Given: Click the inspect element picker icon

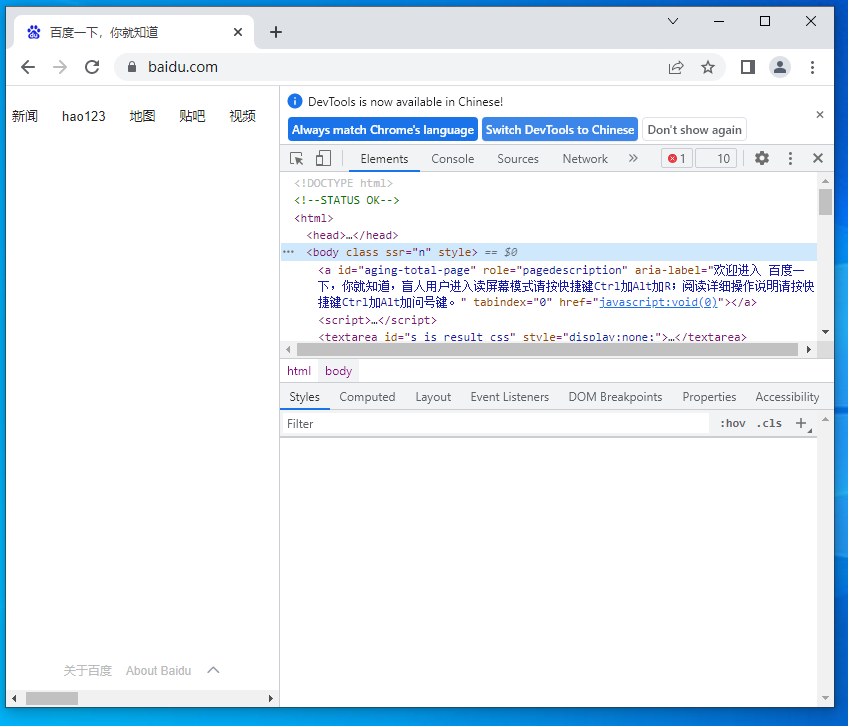Looking at the screenshot, I should tap(296, 159).
